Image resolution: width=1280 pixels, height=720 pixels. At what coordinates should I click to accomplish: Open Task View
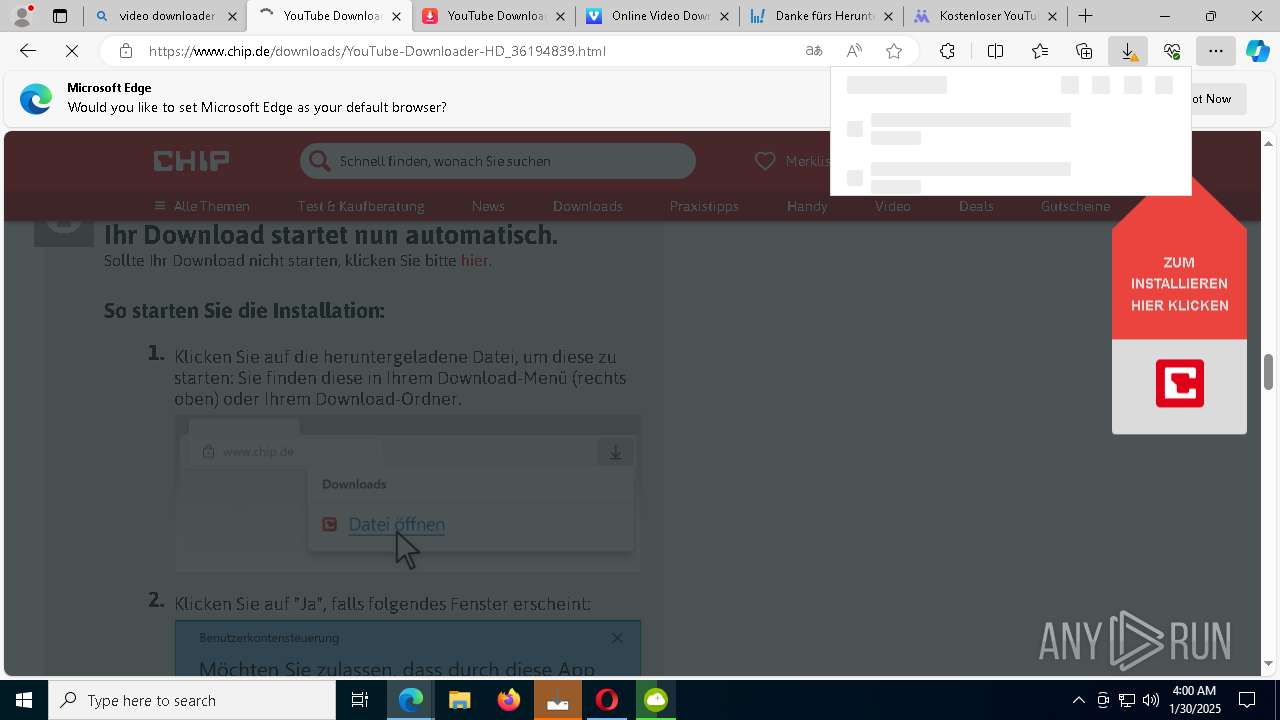[x=360, y=700]
